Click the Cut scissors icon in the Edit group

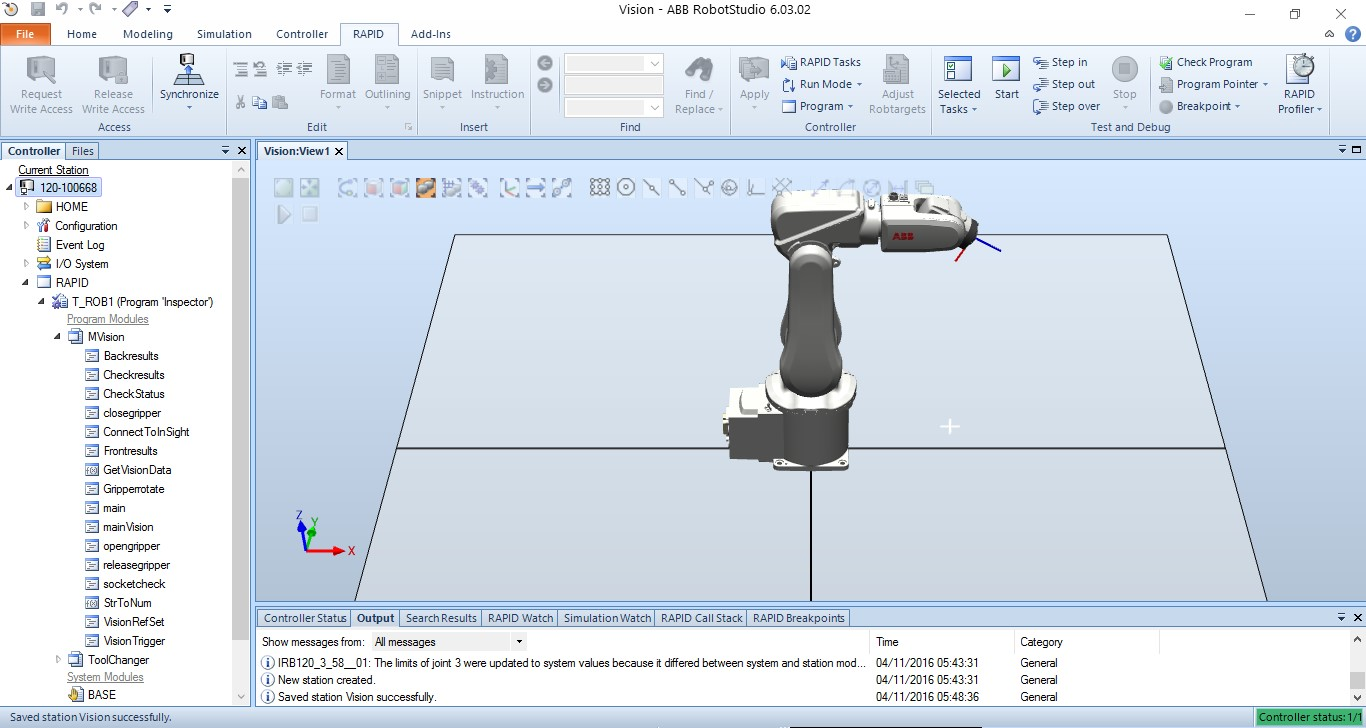(x=241, y=101)
